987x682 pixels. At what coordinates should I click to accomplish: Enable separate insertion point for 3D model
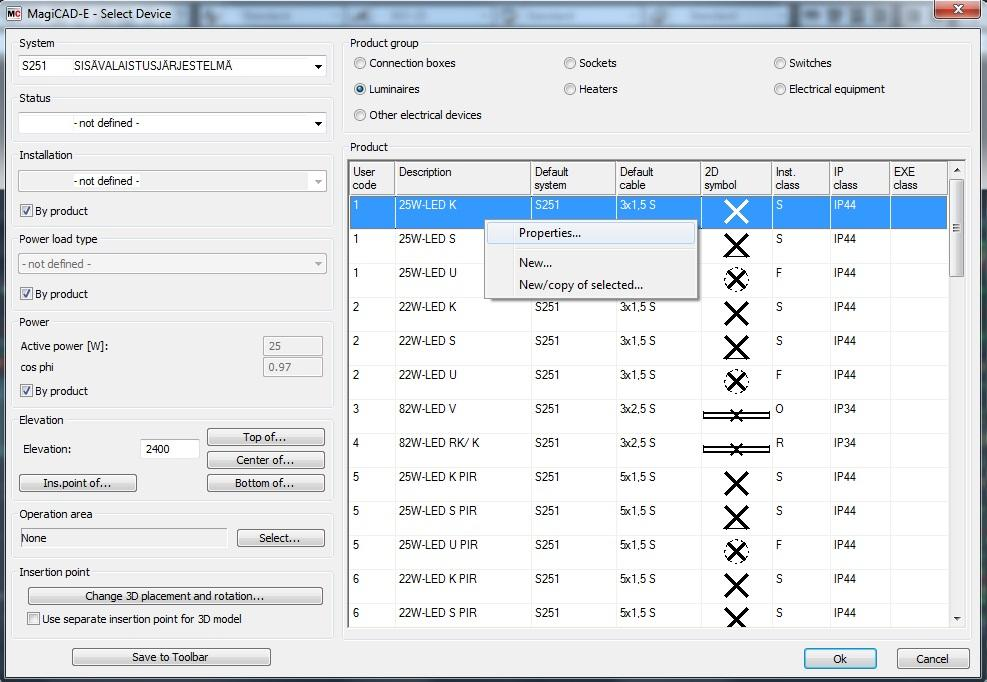coord(33,618)
